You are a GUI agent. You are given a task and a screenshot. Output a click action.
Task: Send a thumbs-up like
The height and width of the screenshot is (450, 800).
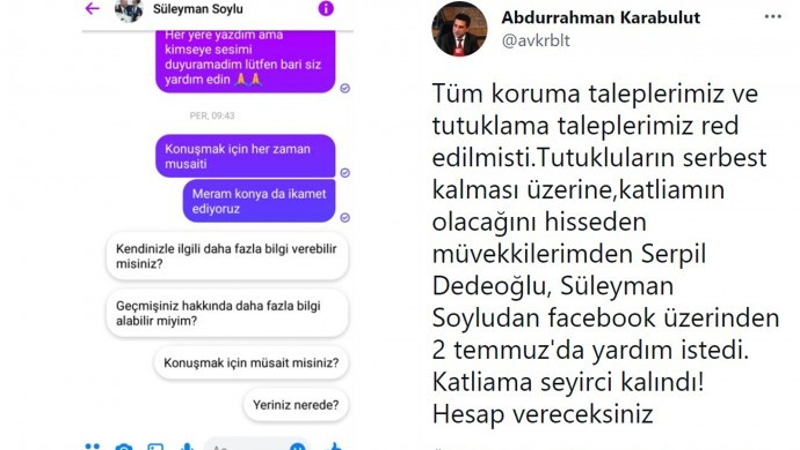335,447
